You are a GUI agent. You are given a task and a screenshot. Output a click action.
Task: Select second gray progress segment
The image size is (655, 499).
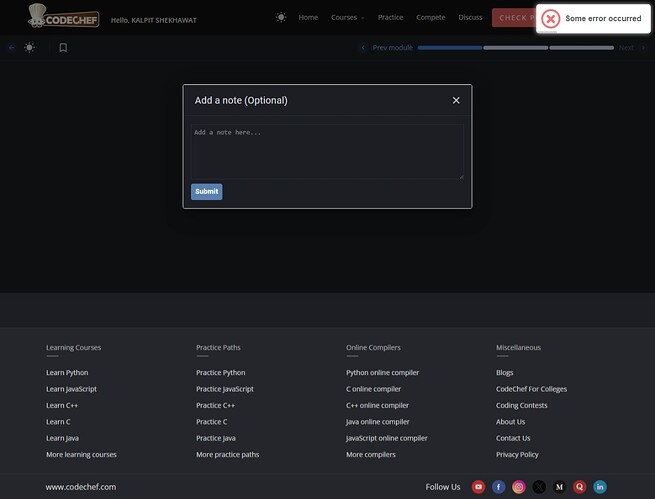(x=515, y=48)
